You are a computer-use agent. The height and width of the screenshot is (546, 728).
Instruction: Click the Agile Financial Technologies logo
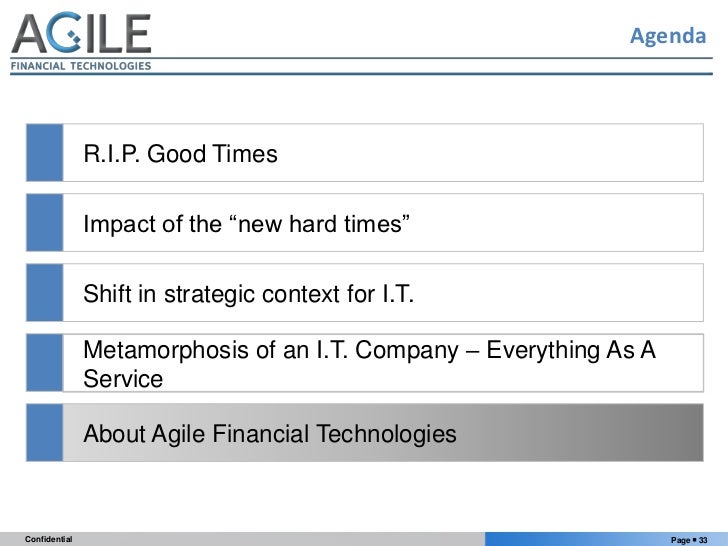pyautogui.click(x=81, y=42)
